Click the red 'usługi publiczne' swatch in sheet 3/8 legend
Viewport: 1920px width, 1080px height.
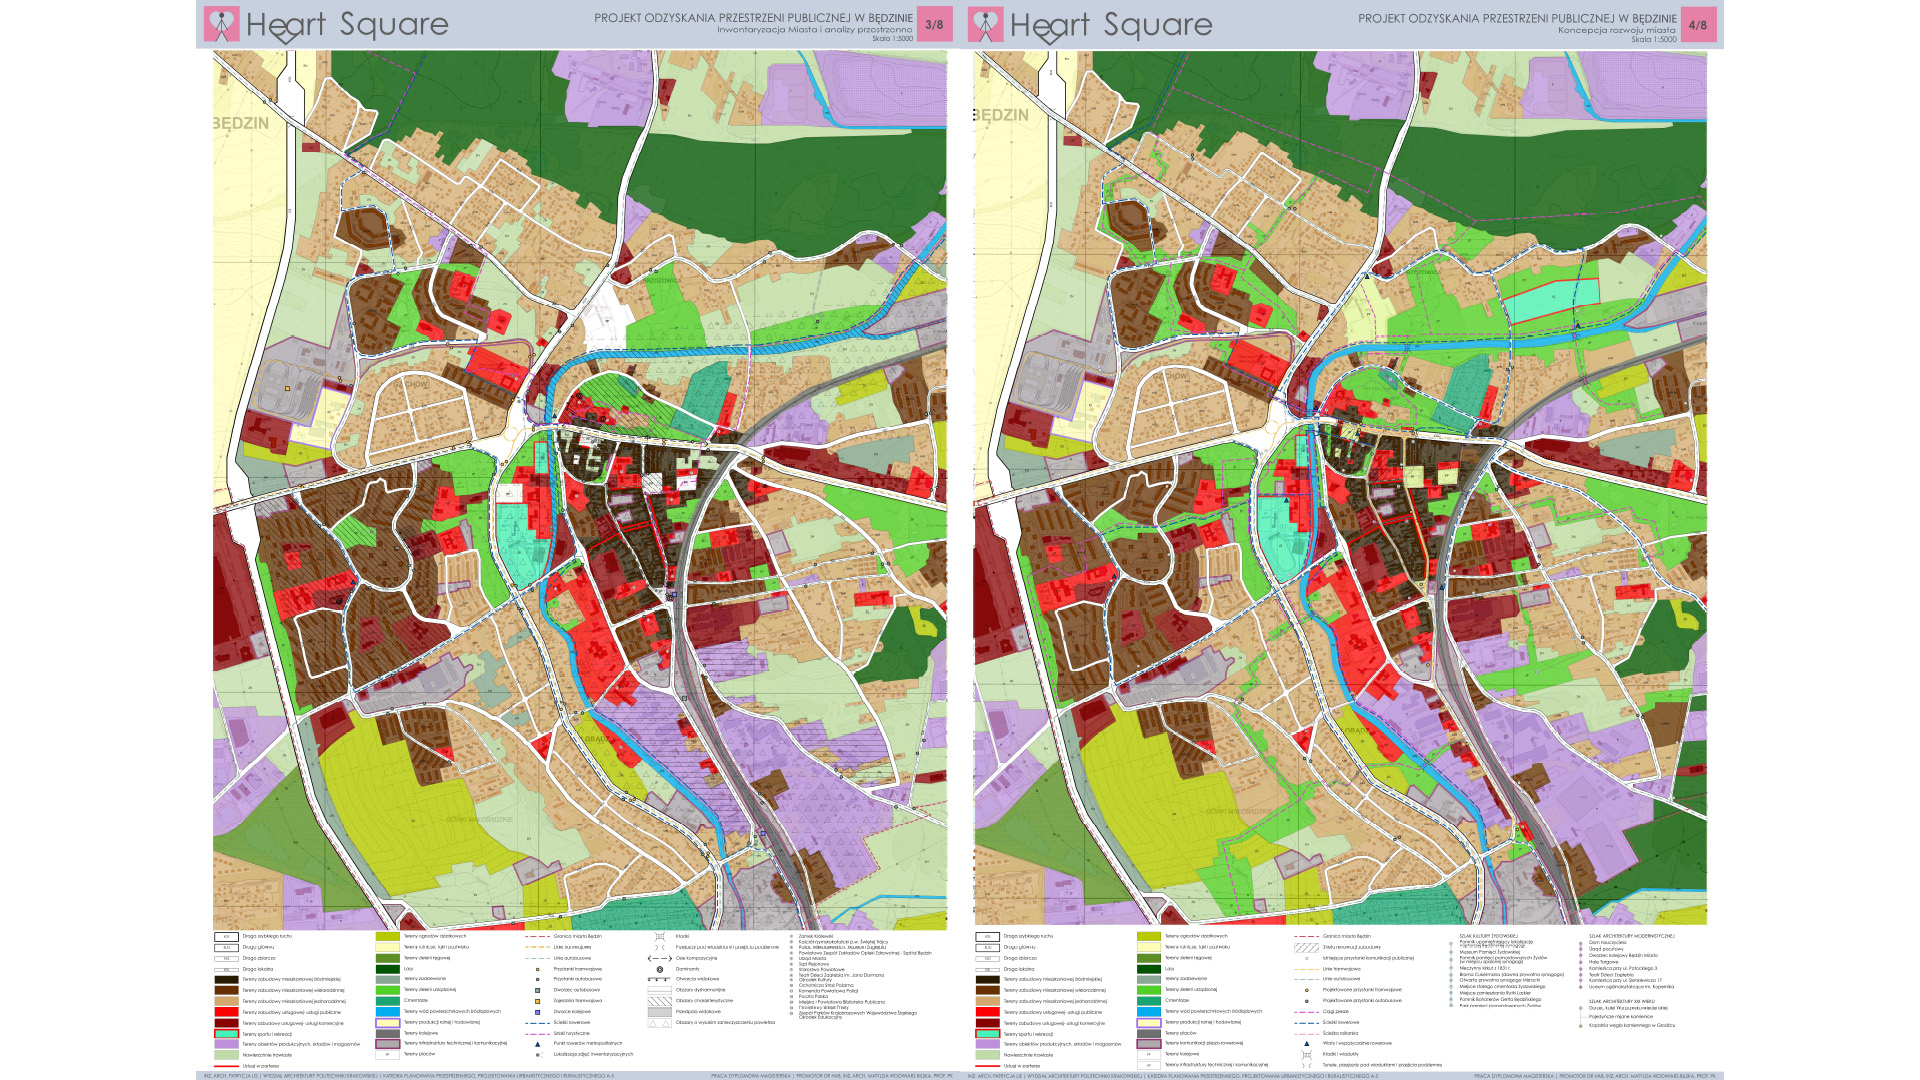[226, 1012]
